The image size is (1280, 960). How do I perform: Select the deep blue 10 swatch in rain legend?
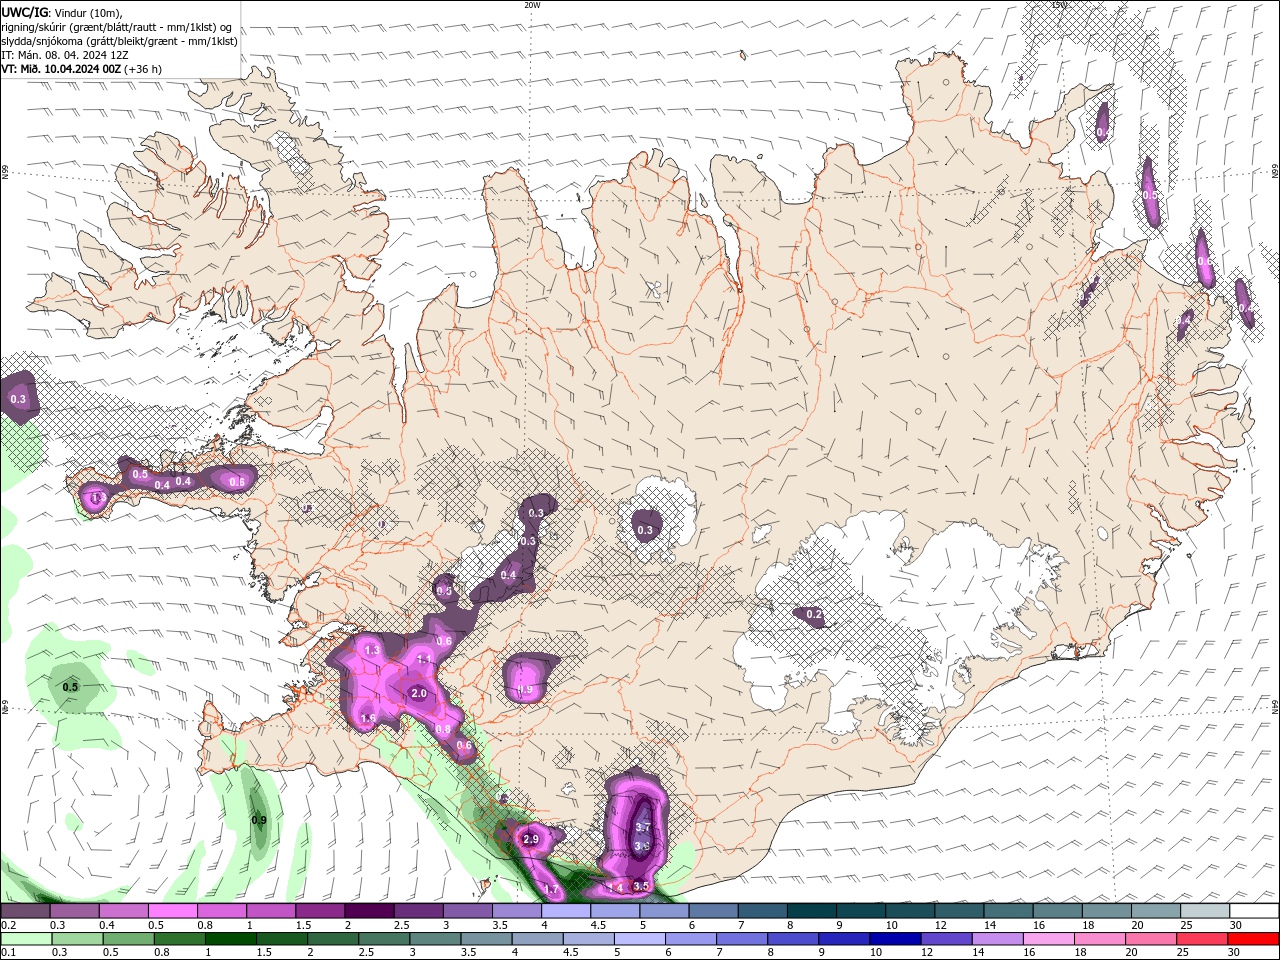(893, 939)
